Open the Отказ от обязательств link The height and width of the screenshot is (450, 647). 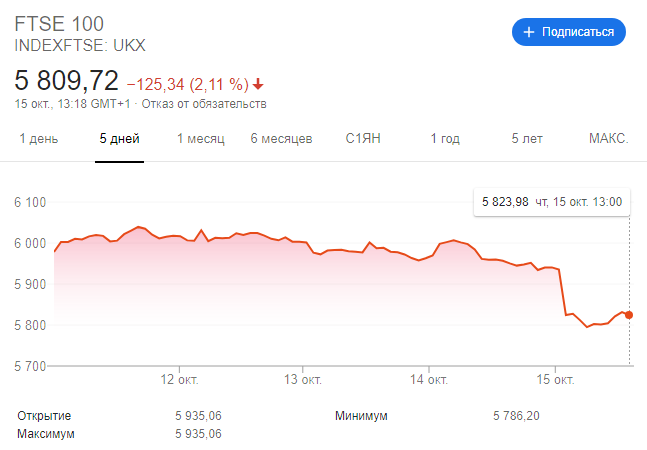204,104
